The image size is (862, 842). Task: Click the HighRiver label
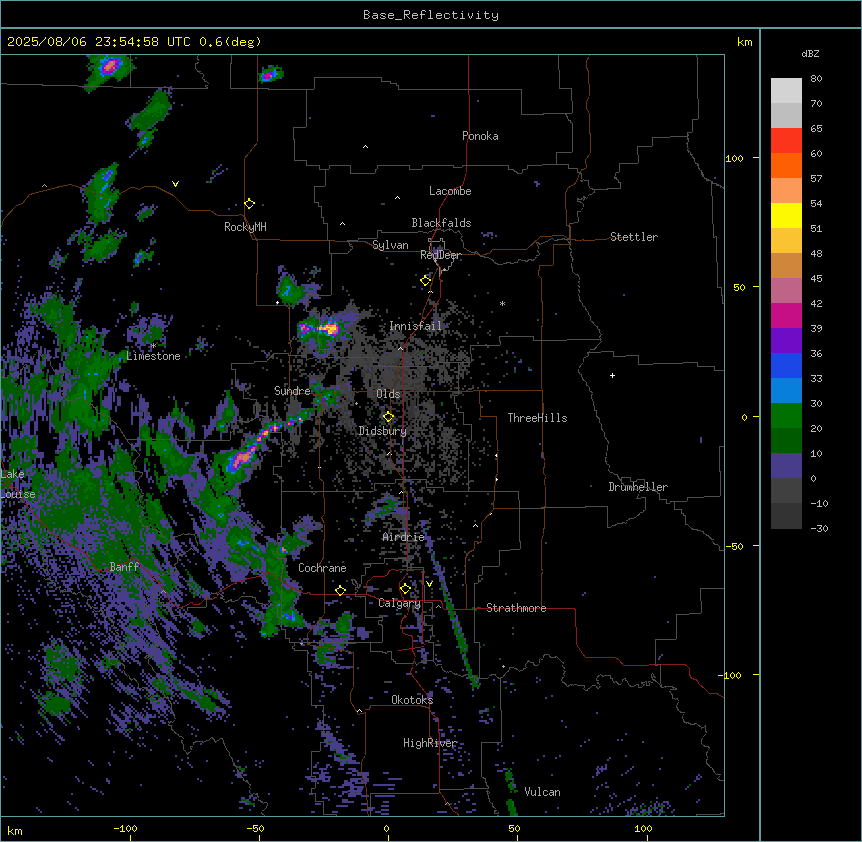pyautogui.click(x=430, y=743)
